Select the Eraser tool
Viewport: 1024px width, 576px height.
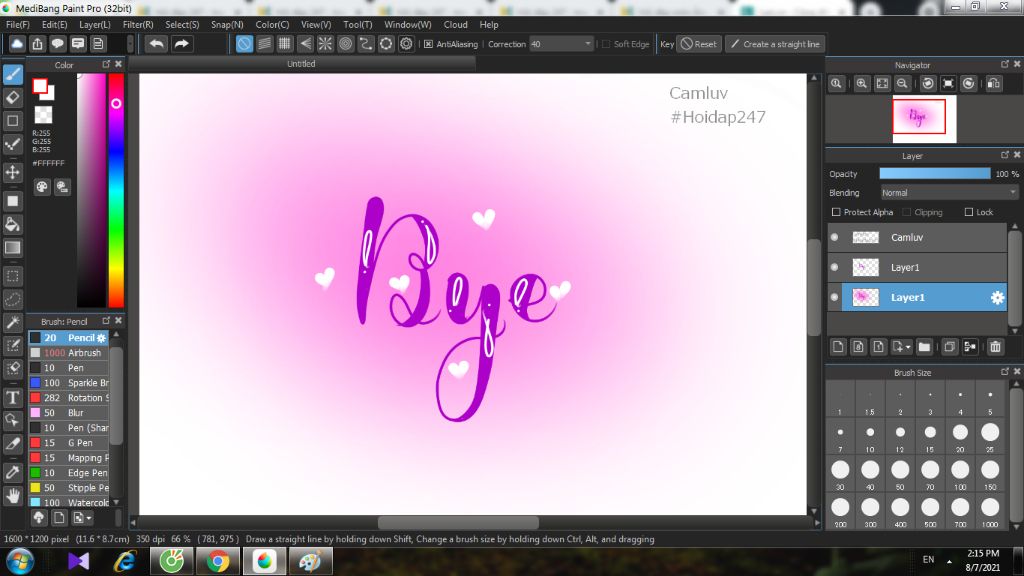coord(12,98)
